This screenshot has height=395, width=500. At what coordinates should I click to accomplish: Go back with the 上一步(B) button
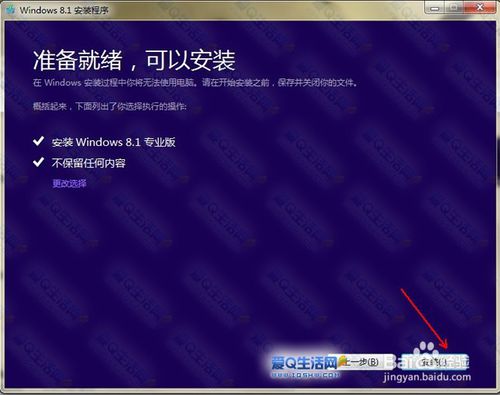coord(360,362)
